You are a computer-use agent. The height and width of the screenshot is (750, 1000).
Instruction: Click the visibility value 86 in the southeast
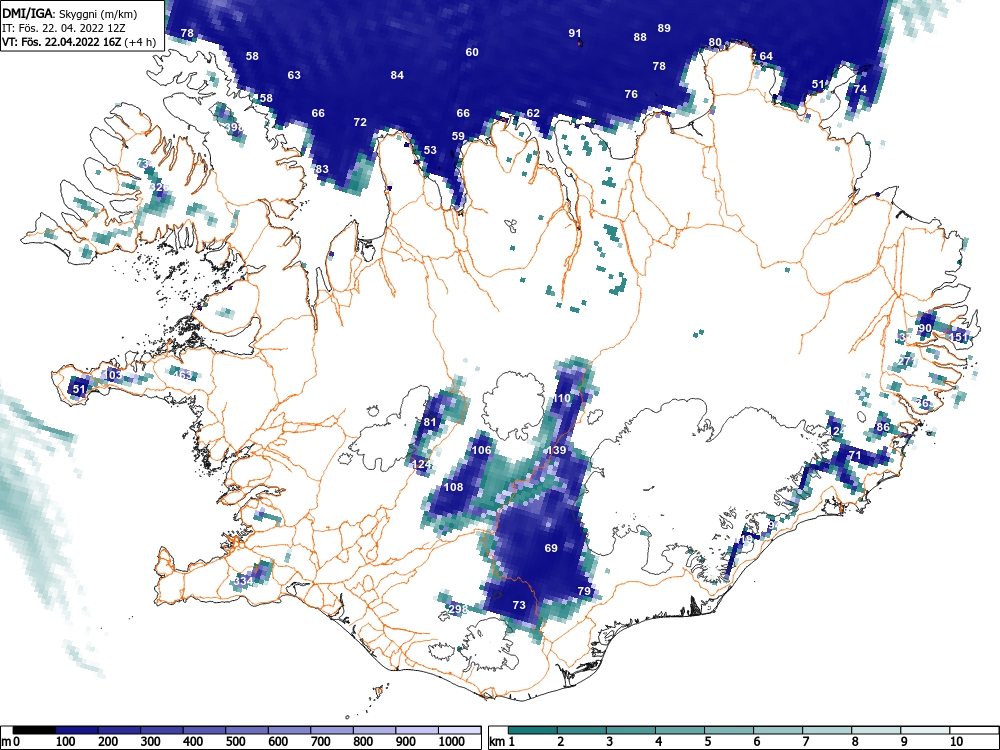click(x=883, y=427)
